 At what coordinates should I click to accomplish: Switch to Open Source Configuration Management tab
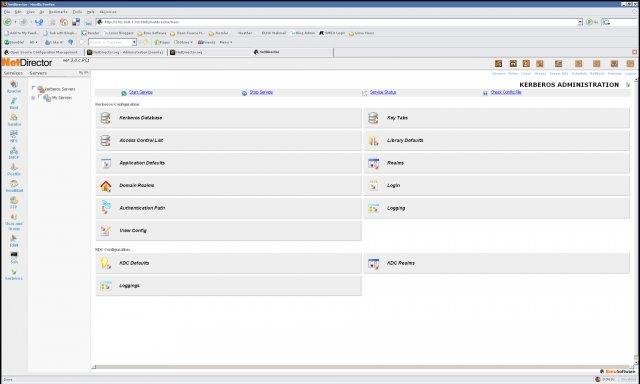click(x=43, y=52)
